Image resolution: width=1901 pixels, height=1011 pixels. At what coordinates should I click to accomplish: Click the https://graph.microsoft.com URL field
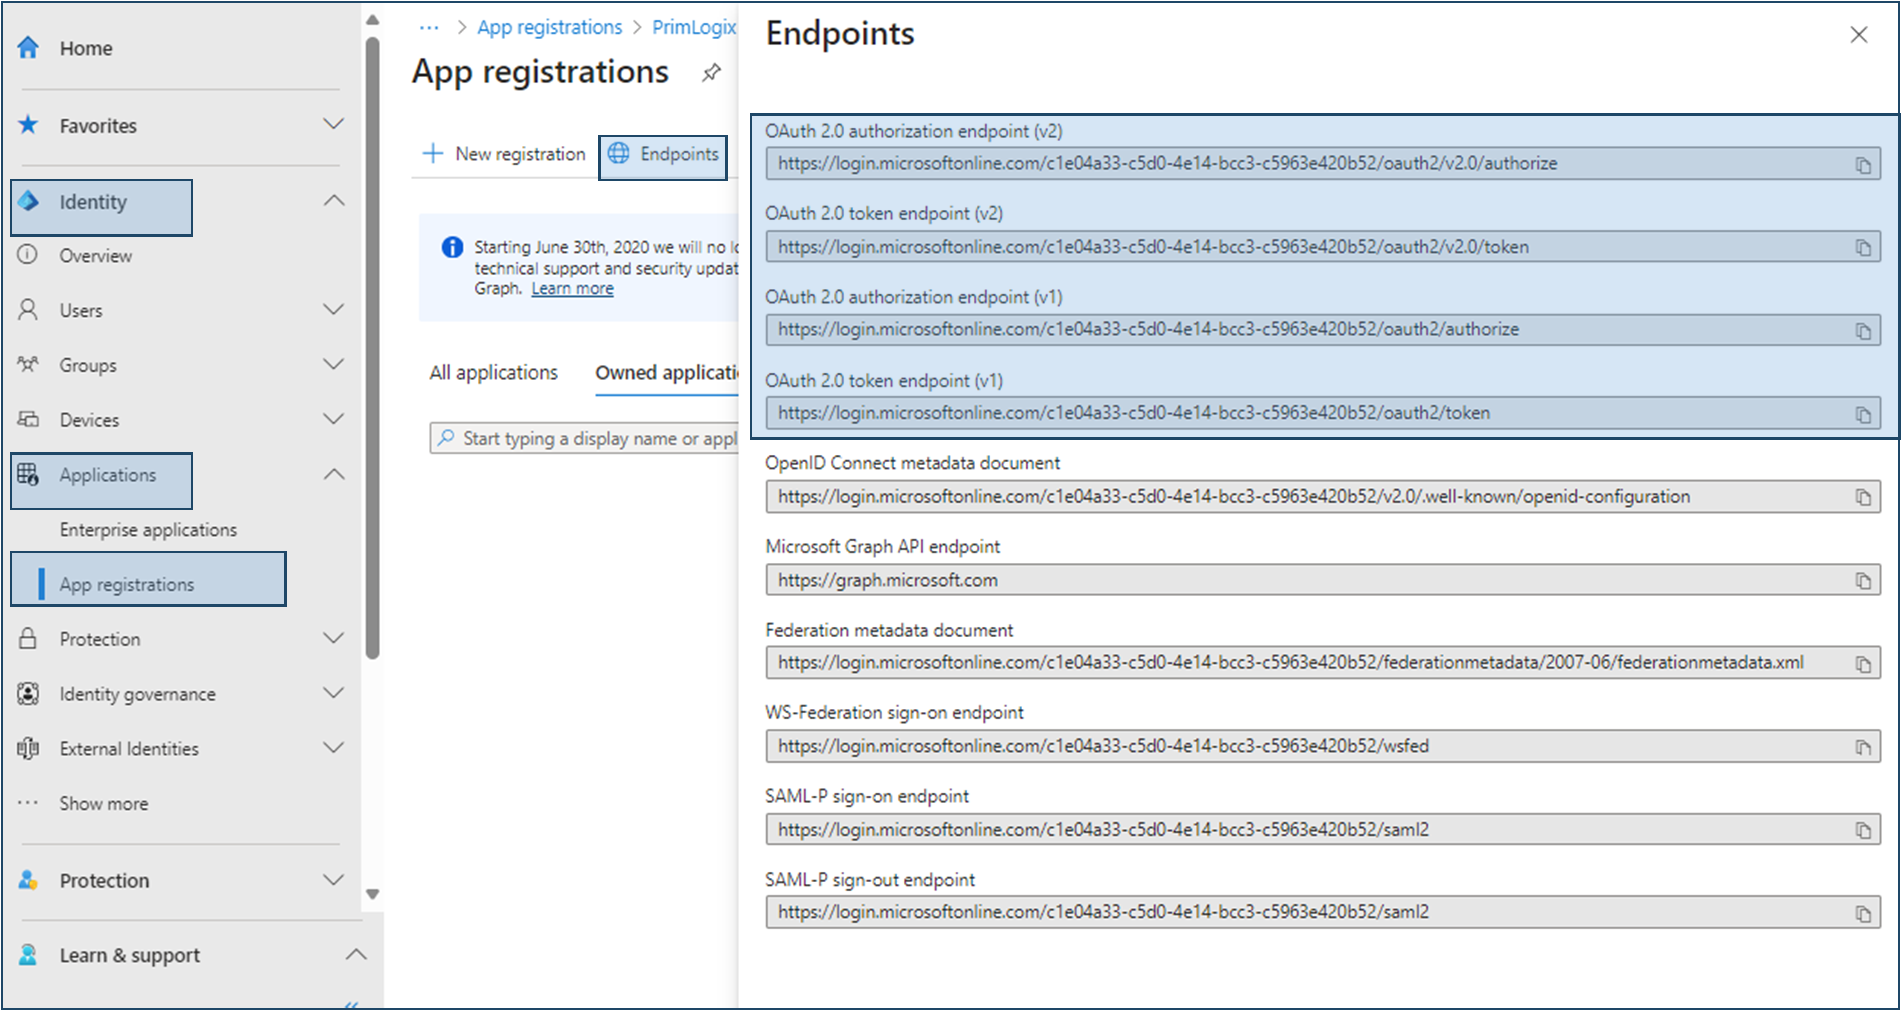coord(1323,580)
